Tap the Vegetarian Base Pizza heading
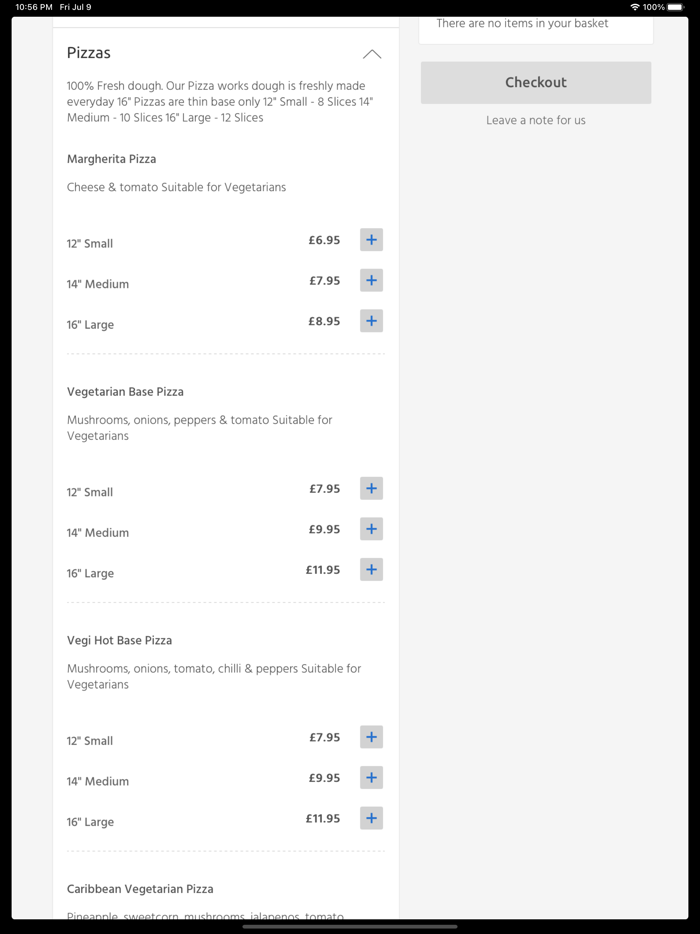The height and width of the screenshot is (934, 700). point(125,392)
